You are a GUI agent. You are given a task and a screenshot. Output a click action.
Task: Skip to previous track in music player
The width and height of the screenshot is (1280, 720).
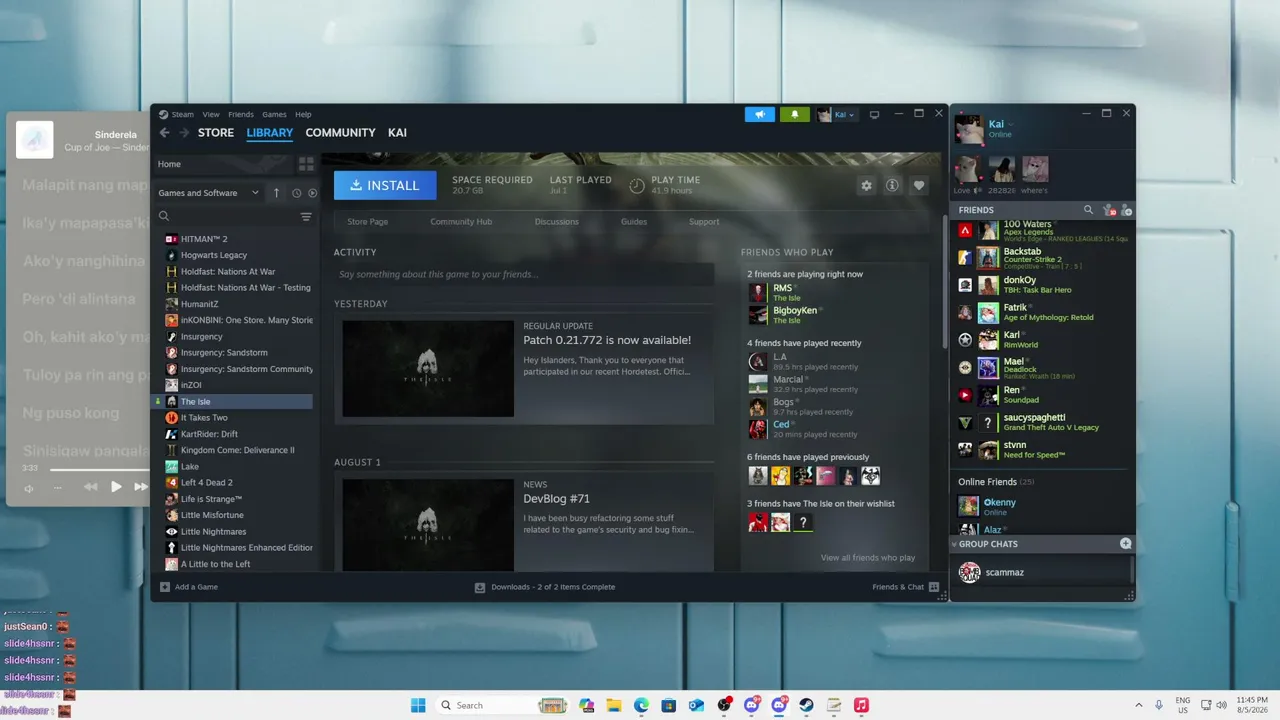click(x=90, y=487)
